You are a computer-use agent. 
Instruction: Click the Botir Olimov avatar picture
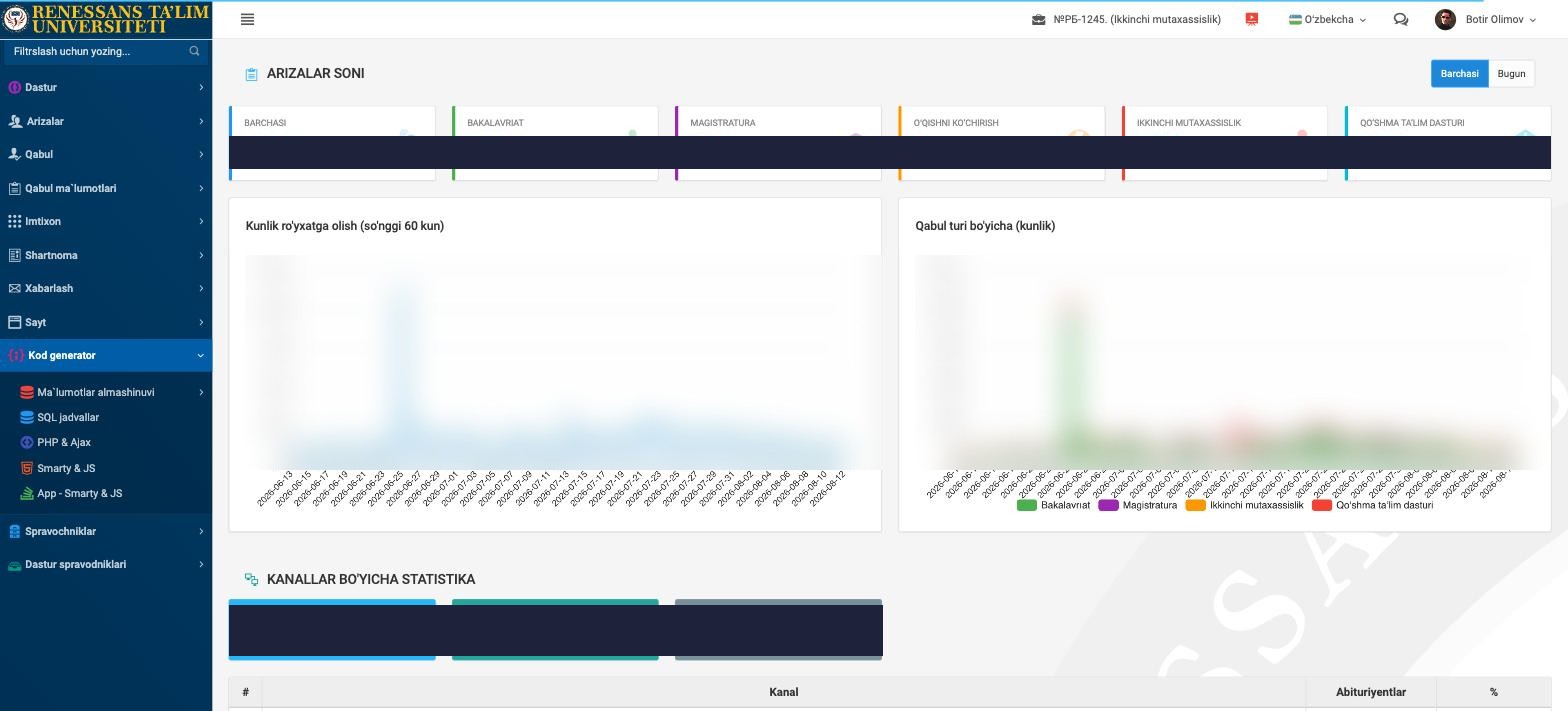[x=1445, y=19]
